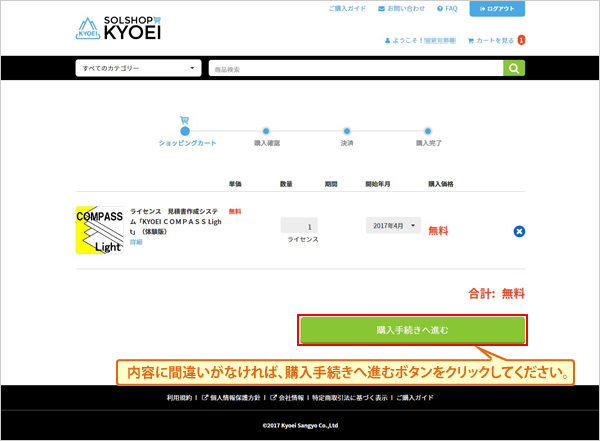The image size is (600, 441).
Task: Click the 購入手続きへ進む proceed button
Action: 412,330
